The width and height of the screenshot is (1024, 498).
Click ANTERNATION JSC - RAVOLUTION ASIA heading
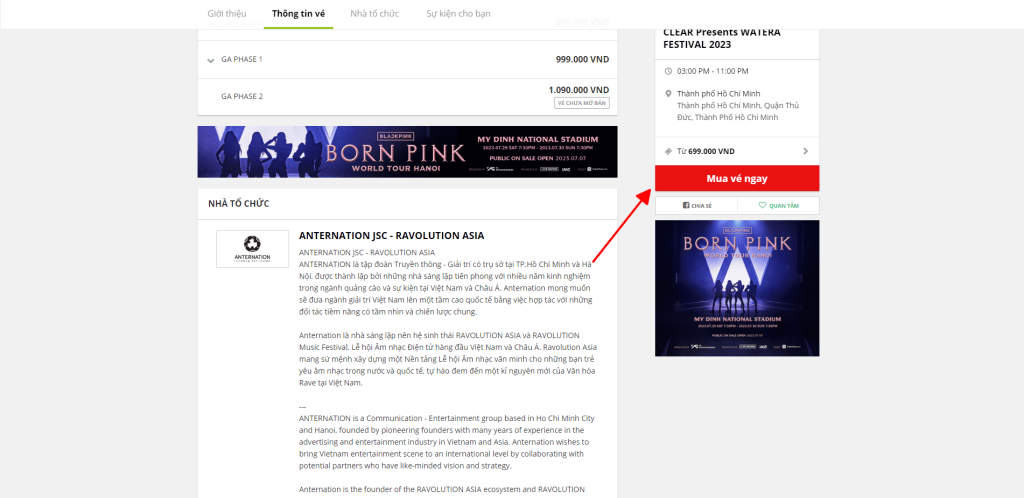point(391,236)
